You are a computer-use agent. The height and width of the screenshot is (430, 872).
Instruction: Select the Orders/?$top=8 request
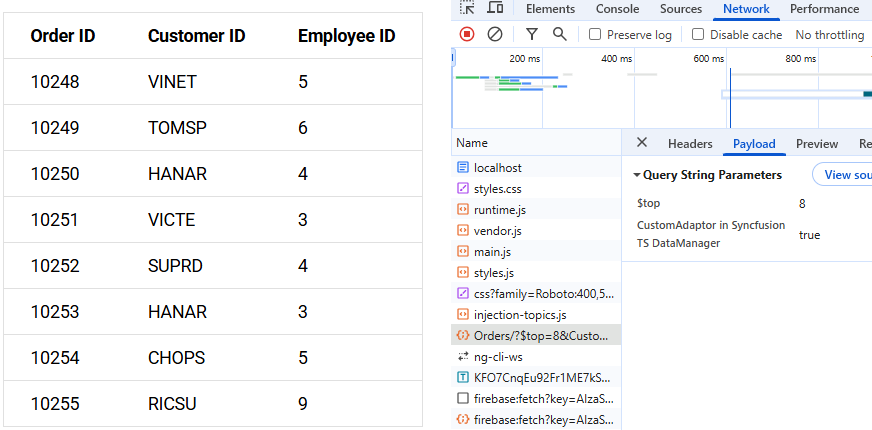click(536, 335)
